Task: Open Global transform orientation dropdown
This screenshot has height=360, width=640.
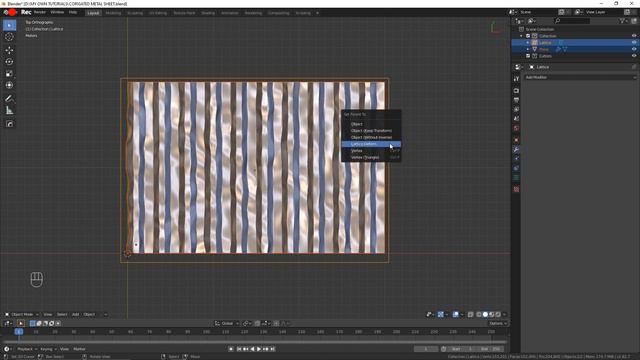Action: coord(227,324)
